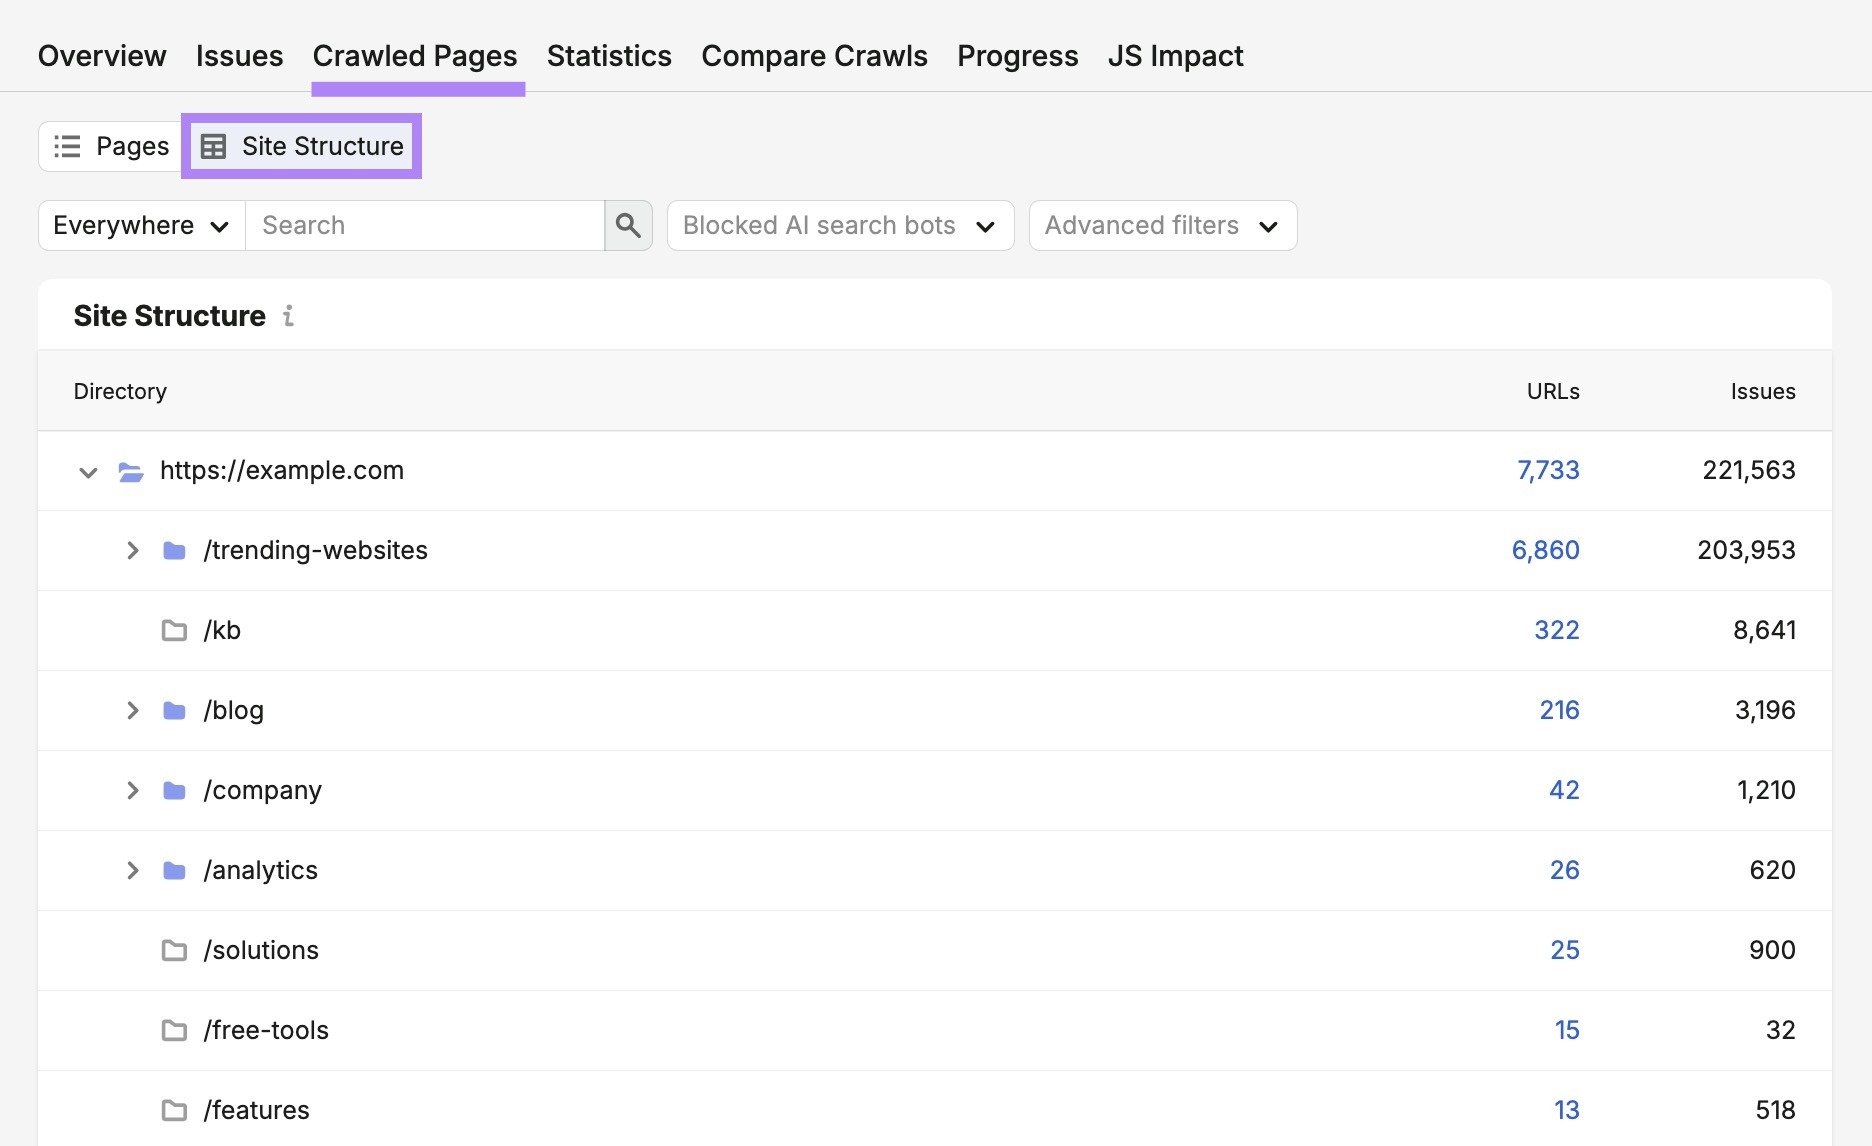Expand the /company directory
The width and height of the screenshot is (1872, 1146).
[x=132, y=790]
